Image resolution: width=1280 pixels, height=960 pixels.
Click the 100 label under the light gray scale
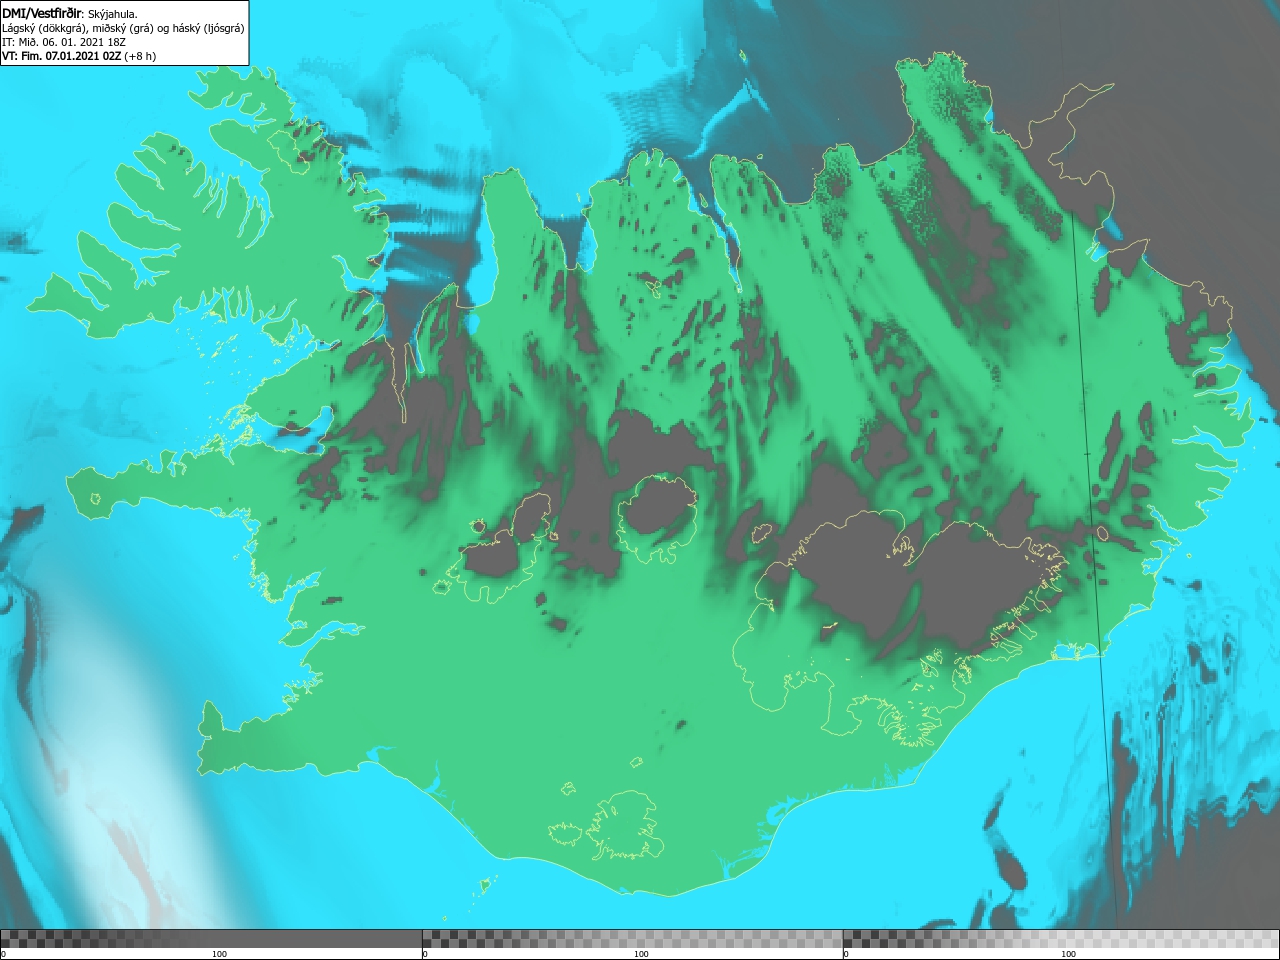pyautogui.click(x=1068, y=954)
